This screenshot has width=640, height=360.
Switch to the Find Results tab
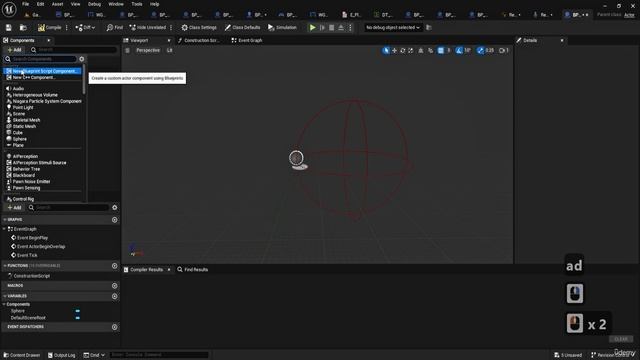[193, 269]
